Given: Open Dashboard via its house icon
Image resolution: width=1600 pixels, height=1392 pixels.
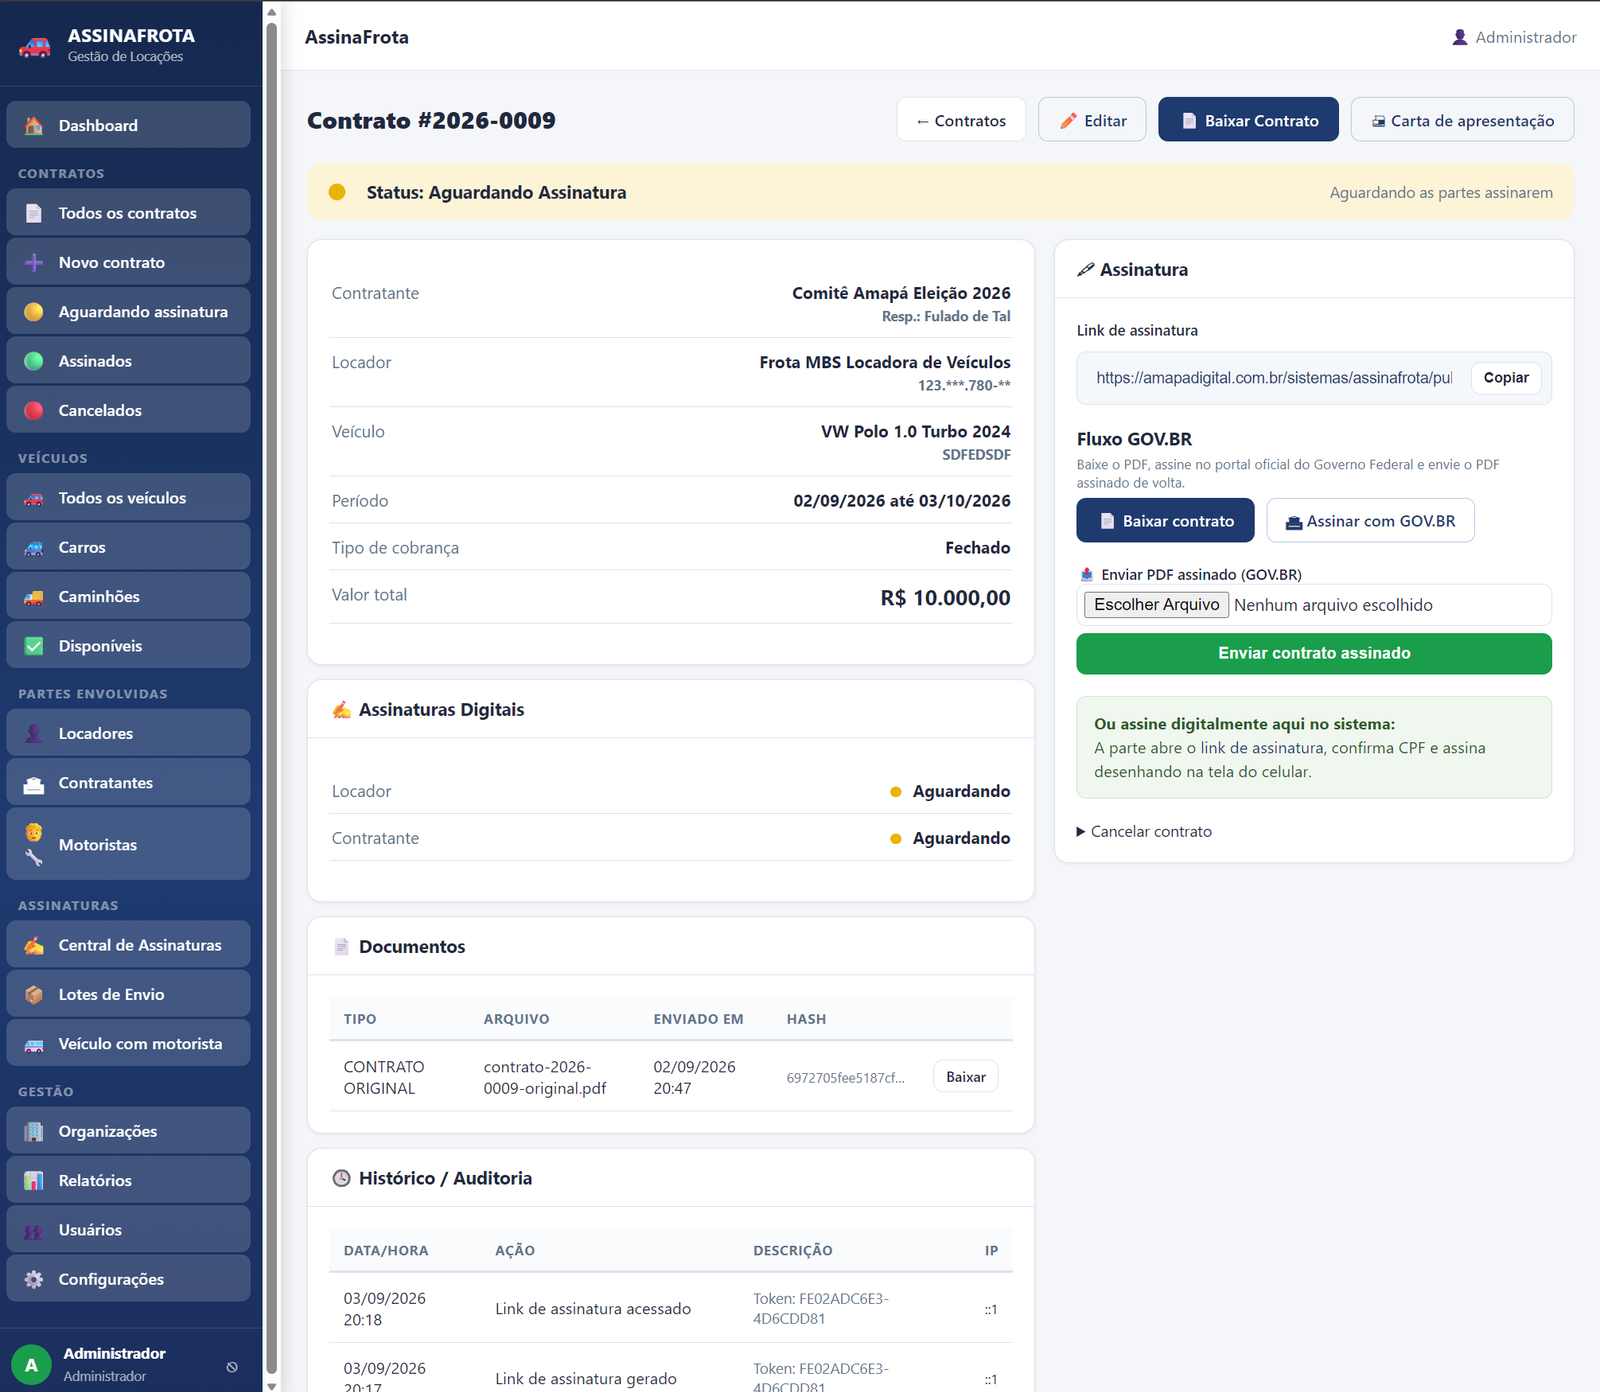Looking at the screenshot, I should tap(34, 126).
